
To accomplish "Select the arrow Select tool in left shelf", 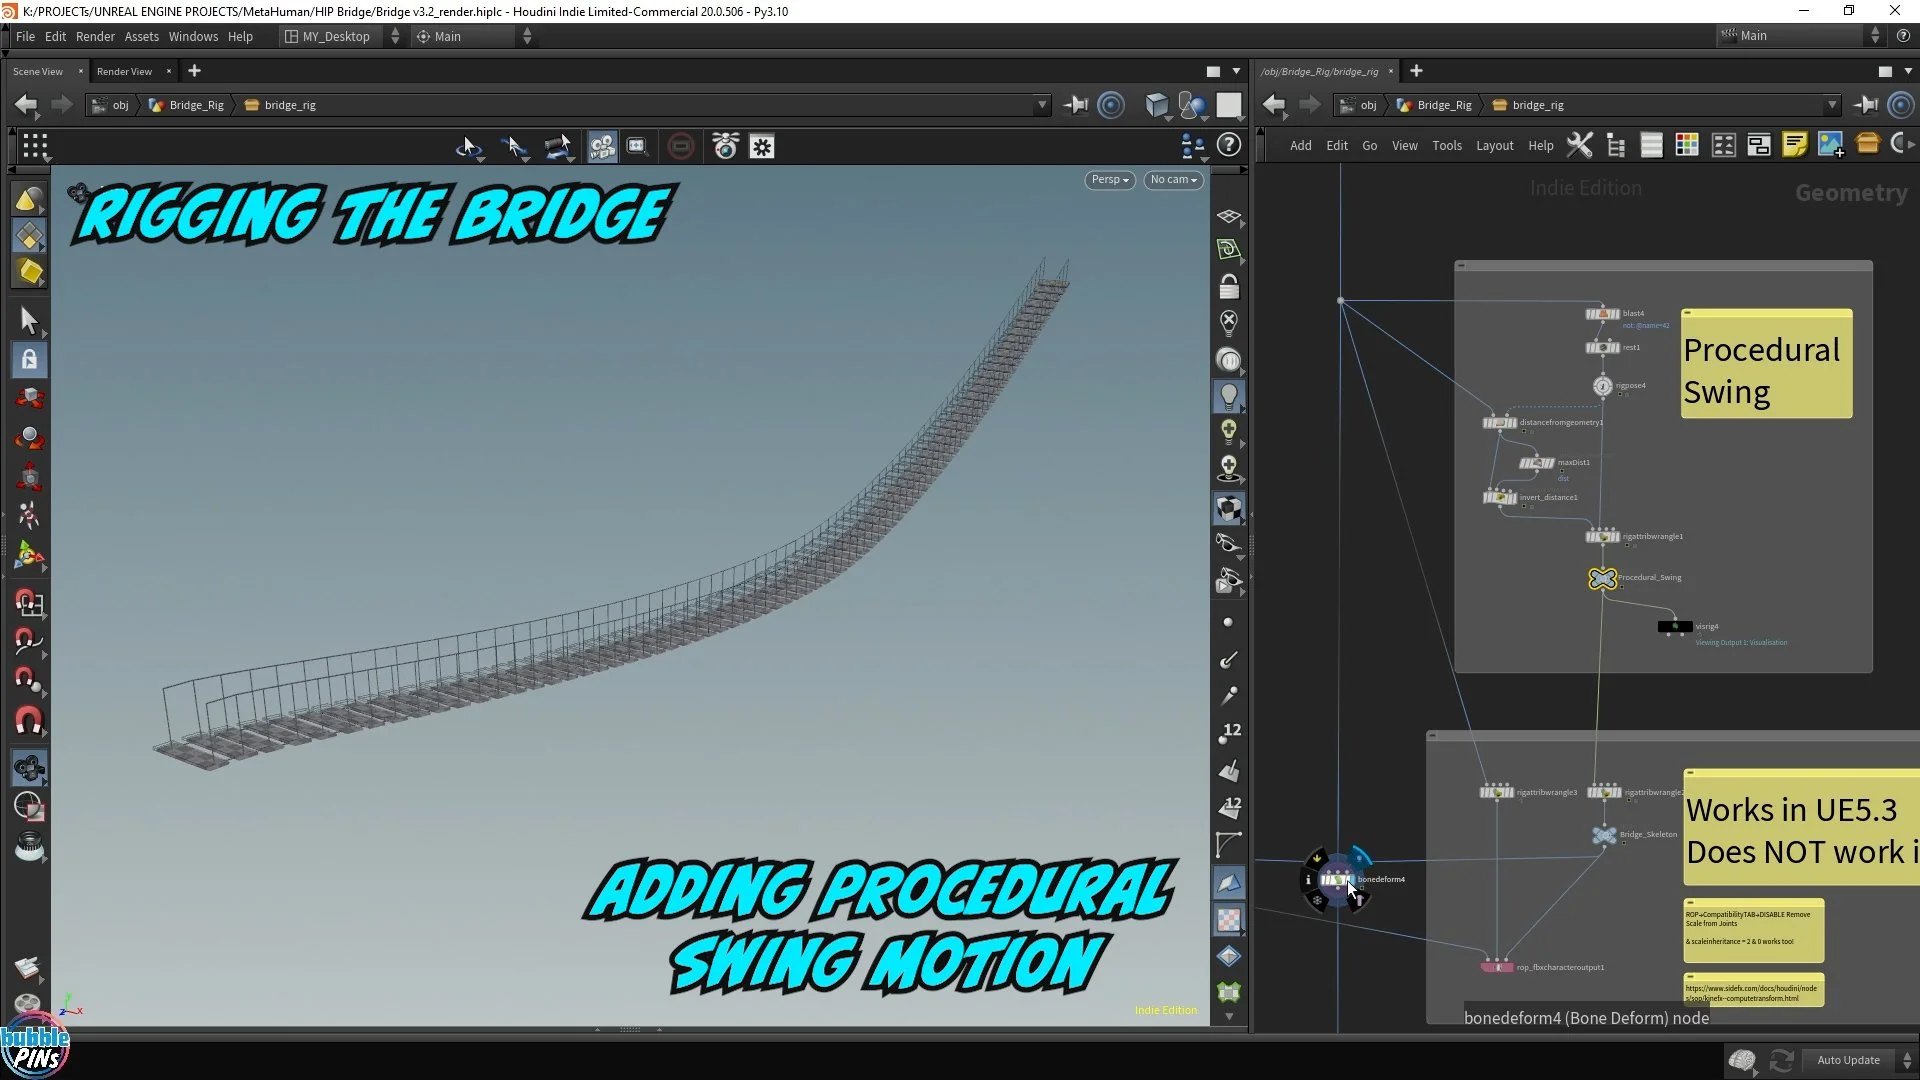I will pyautogui.click(x=28, y=320).
